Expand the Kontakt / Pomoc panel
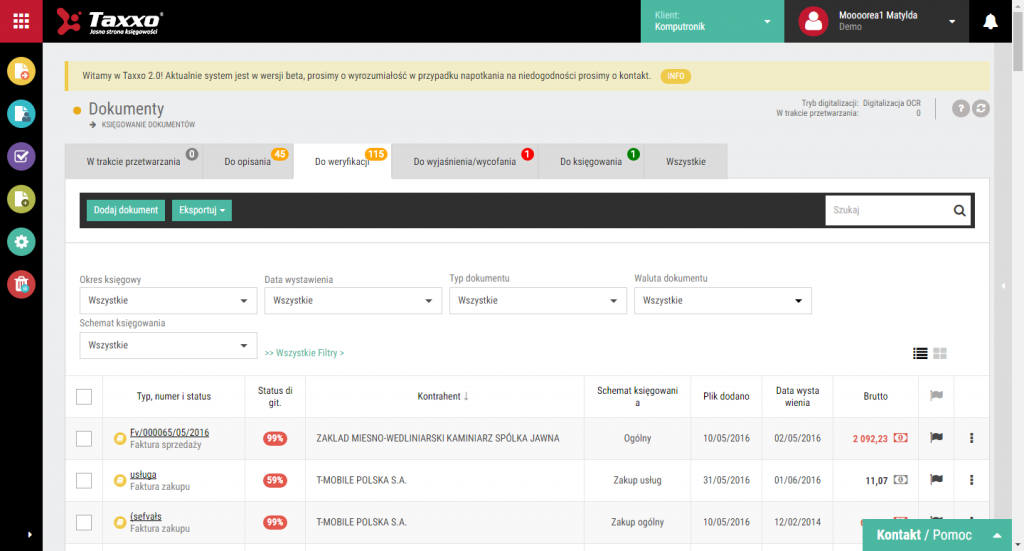Screen dimensions: 1024x551 (937, 535)
